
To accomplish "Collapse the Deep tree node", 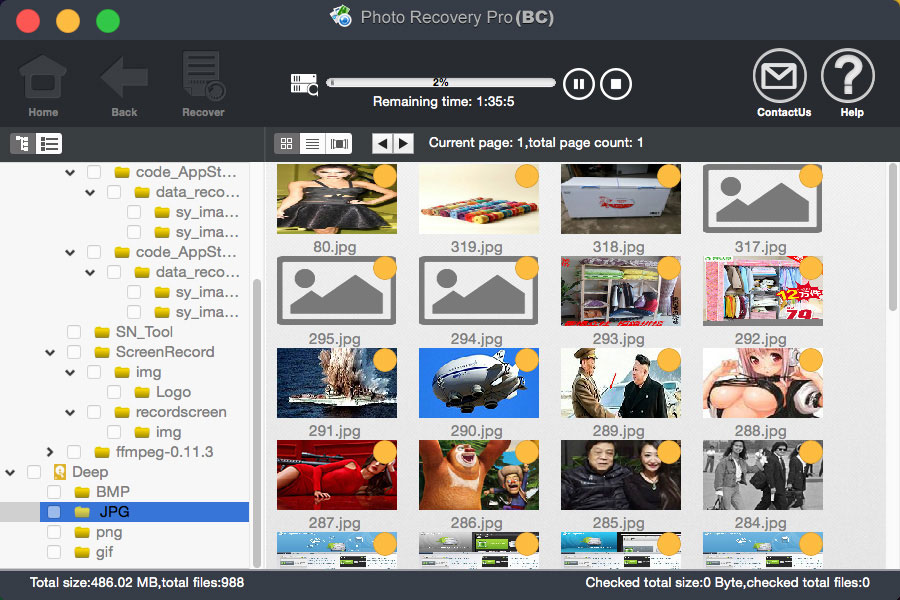I will click(10, 473).
